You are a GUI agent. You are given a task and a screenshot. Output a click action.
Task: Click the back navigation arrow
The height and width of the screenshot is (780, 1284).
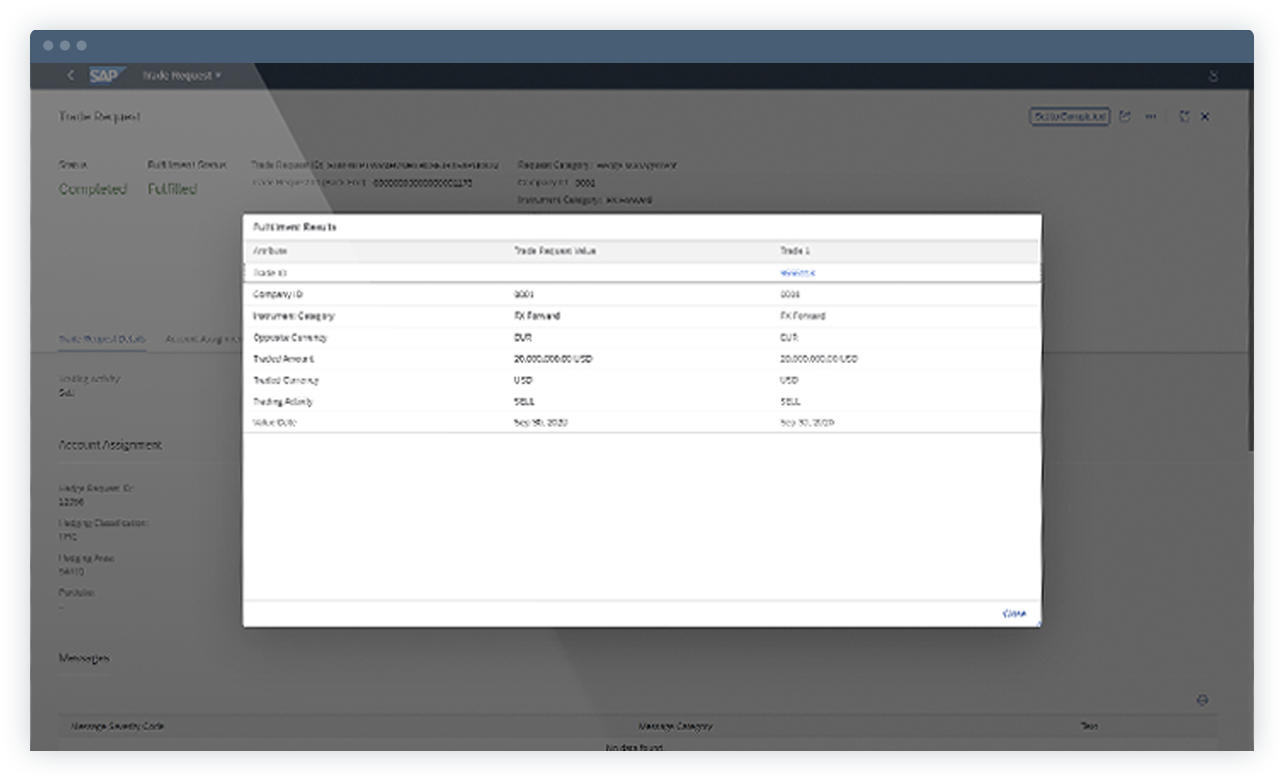click(70, 76)
